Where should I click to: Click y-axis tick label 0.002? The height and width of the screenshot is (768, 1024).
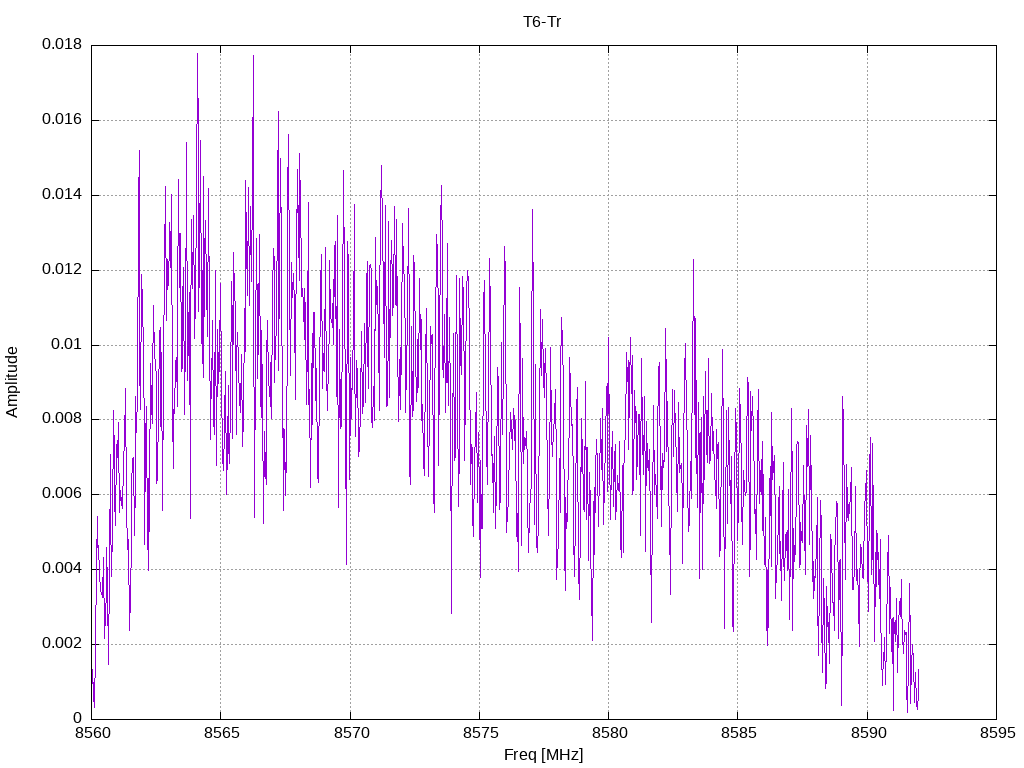tap(62, 643)
